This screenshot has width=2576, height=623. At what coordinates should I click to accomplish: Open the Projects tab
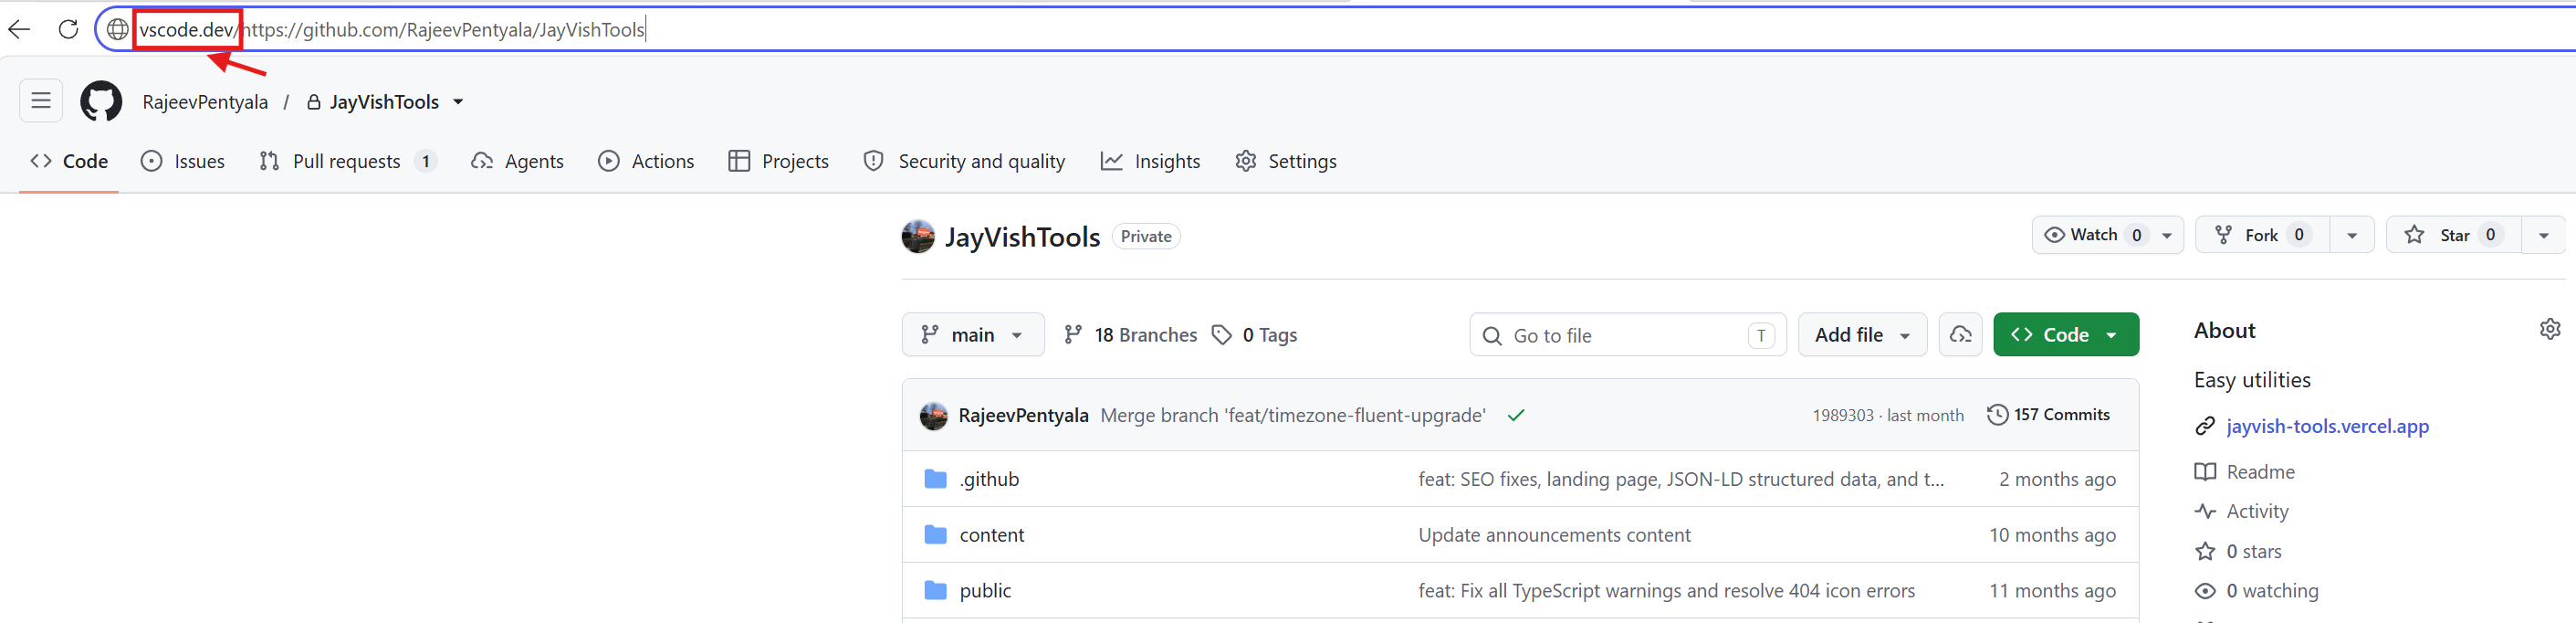tap(779, 161)
